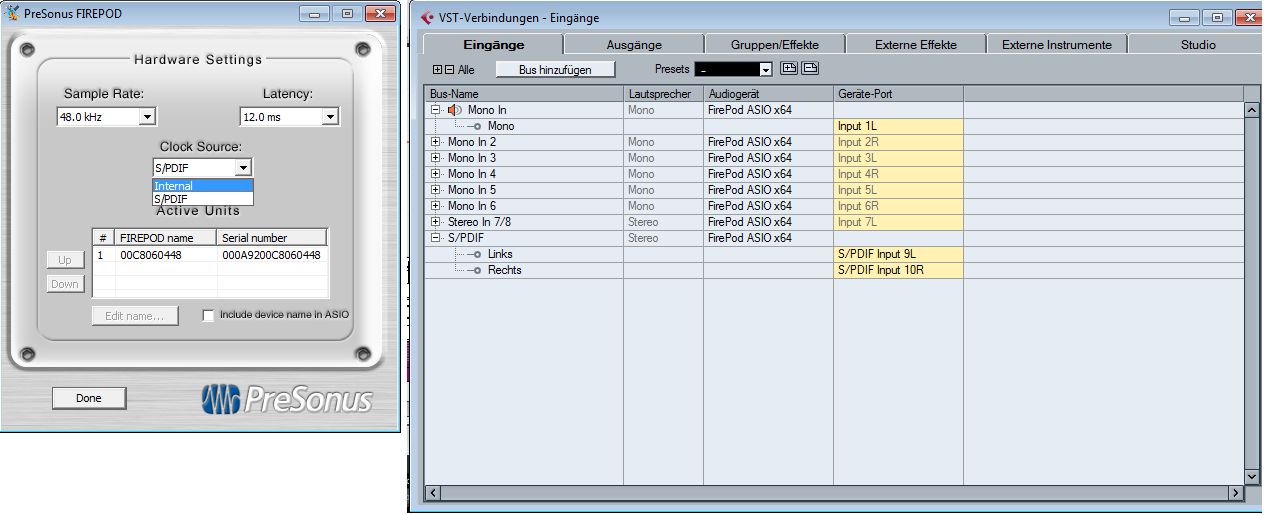
Task: Select Internal in Clock Source list
Action: (x=202, y=186)
